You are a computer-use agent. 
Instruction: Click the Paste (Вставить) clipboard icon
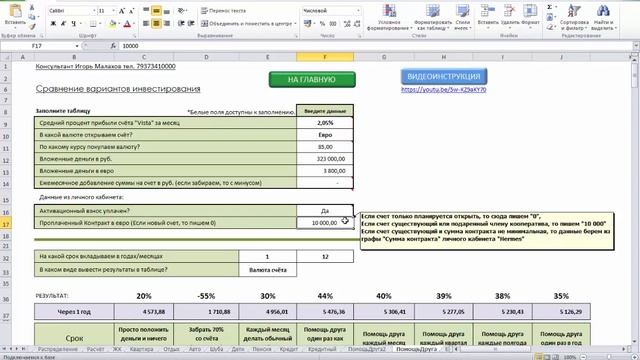point(16,12)
